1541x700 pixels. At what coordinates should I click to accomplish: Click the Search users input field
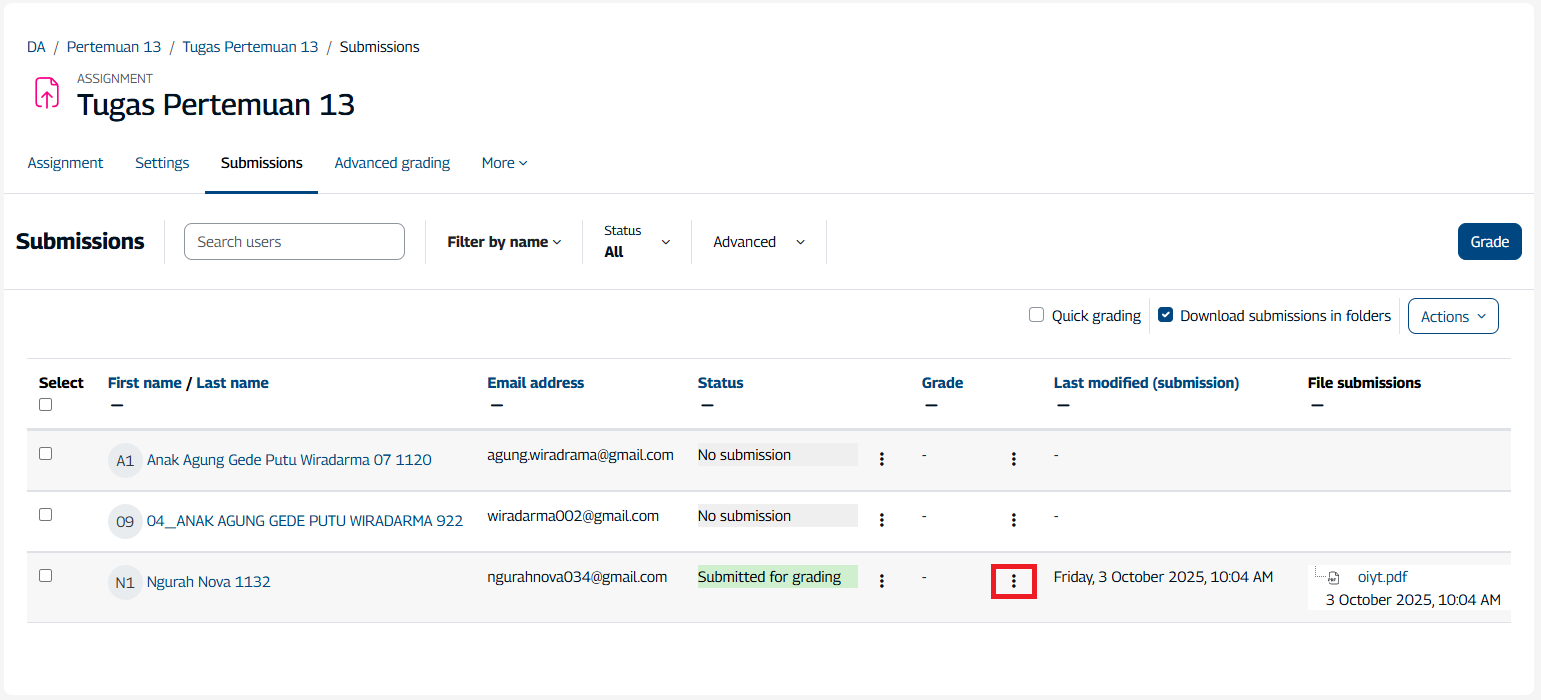pyautogui.click(x=294, y=242)
